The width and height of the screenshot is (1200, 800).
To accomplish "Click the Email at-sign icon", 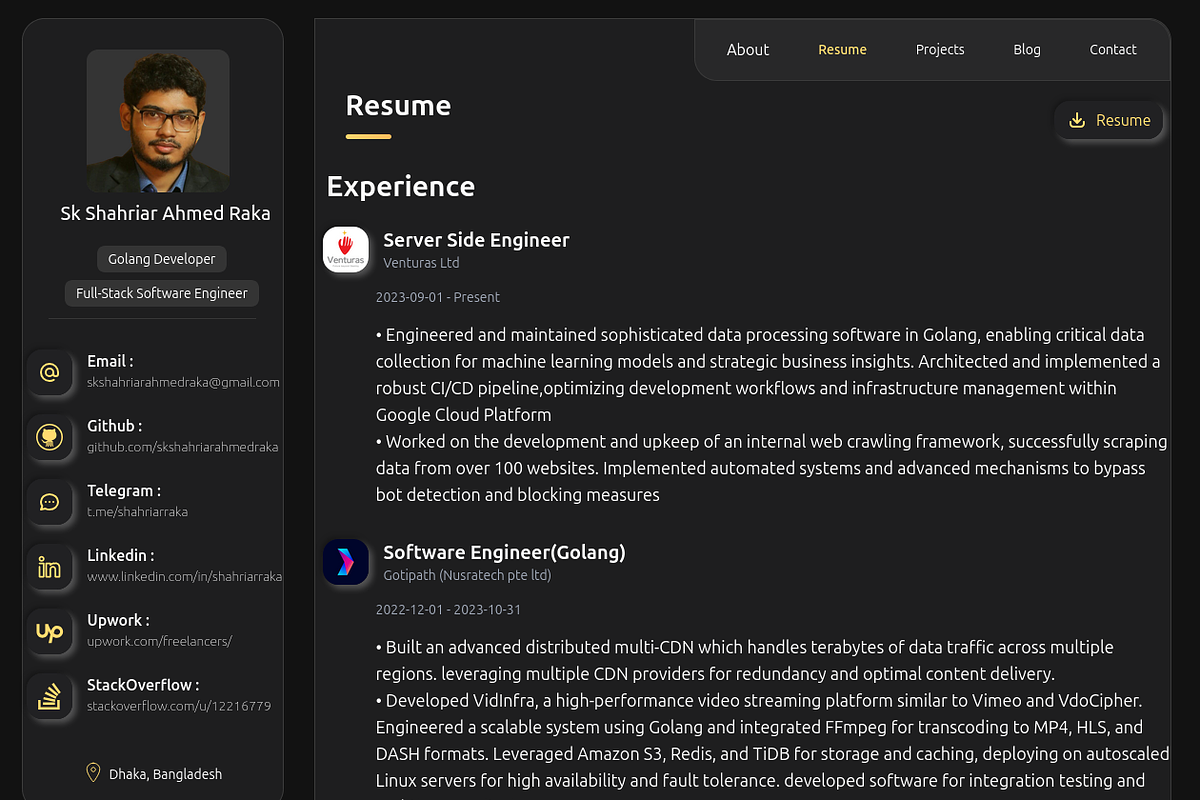I will 49,372.
